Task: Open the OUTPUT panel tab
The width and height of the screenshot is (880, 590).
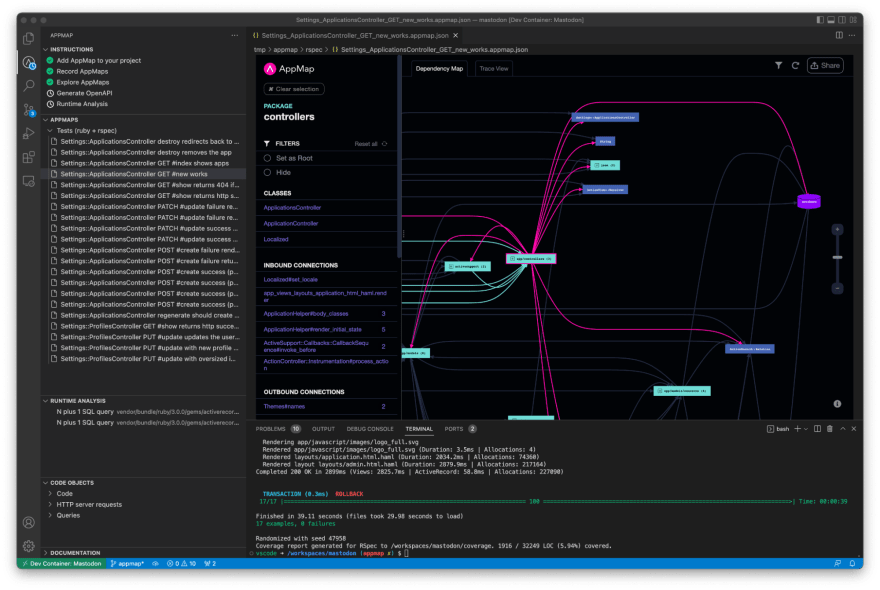Action: [323, 429]
